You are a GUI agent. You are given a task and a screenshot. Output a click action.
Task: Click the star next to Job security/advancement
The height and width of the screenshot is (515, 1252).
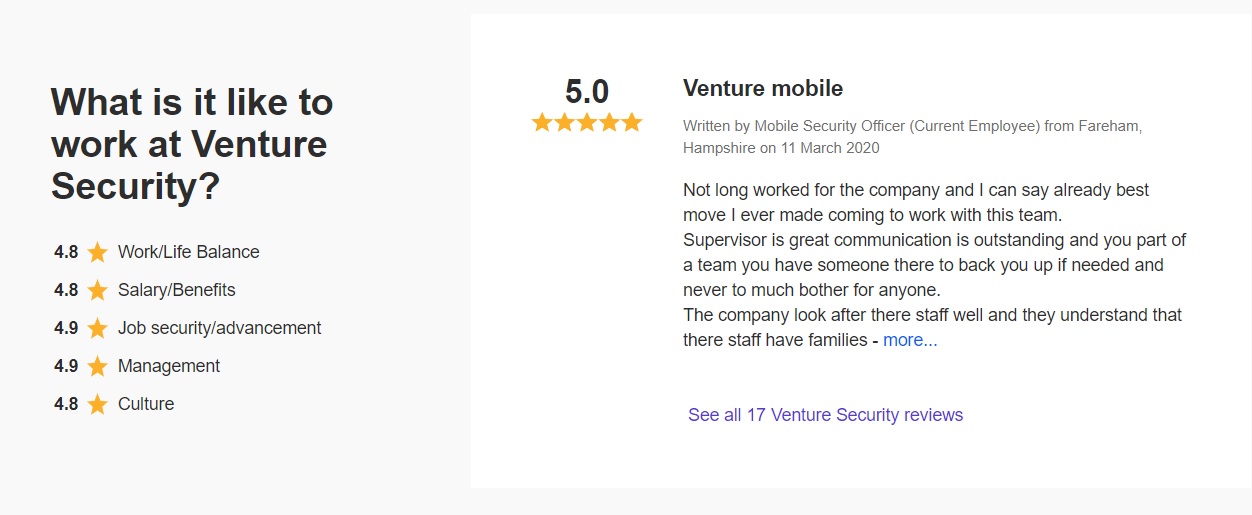coord(97,328)
